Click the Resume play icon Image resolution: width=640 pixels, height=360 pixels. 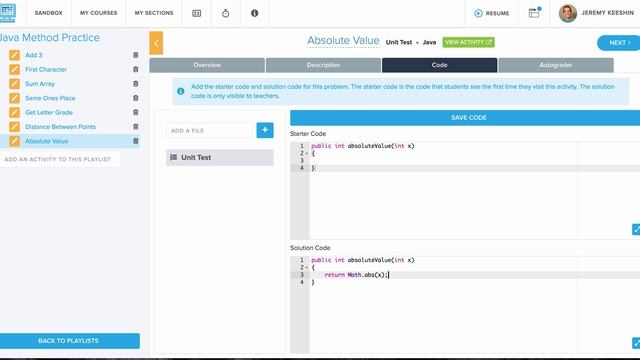click(x=478, y=13)
